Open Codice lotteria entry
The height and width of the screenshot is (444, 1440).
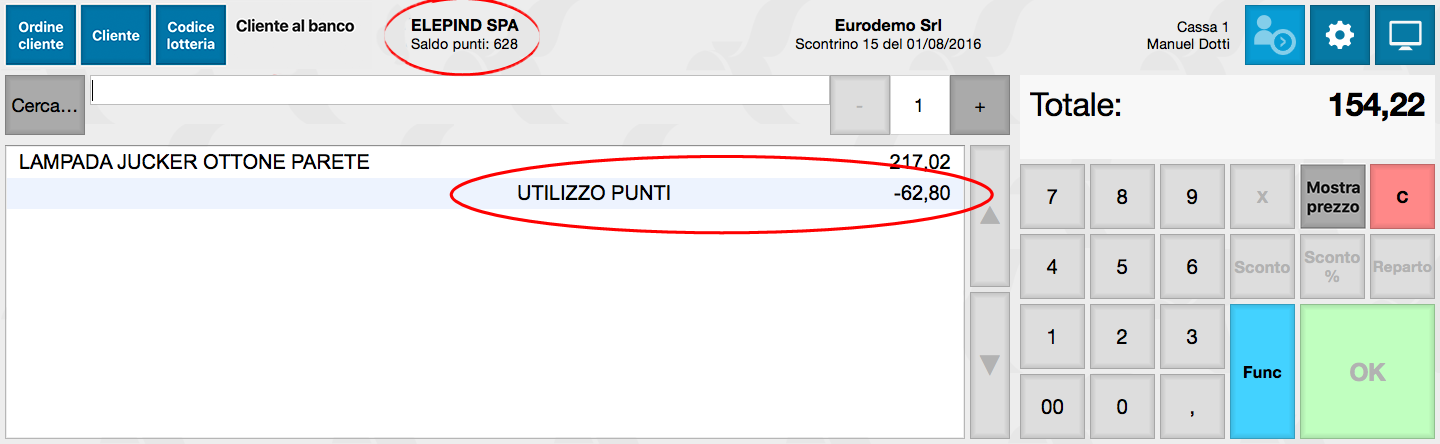(x=191, y=35)
